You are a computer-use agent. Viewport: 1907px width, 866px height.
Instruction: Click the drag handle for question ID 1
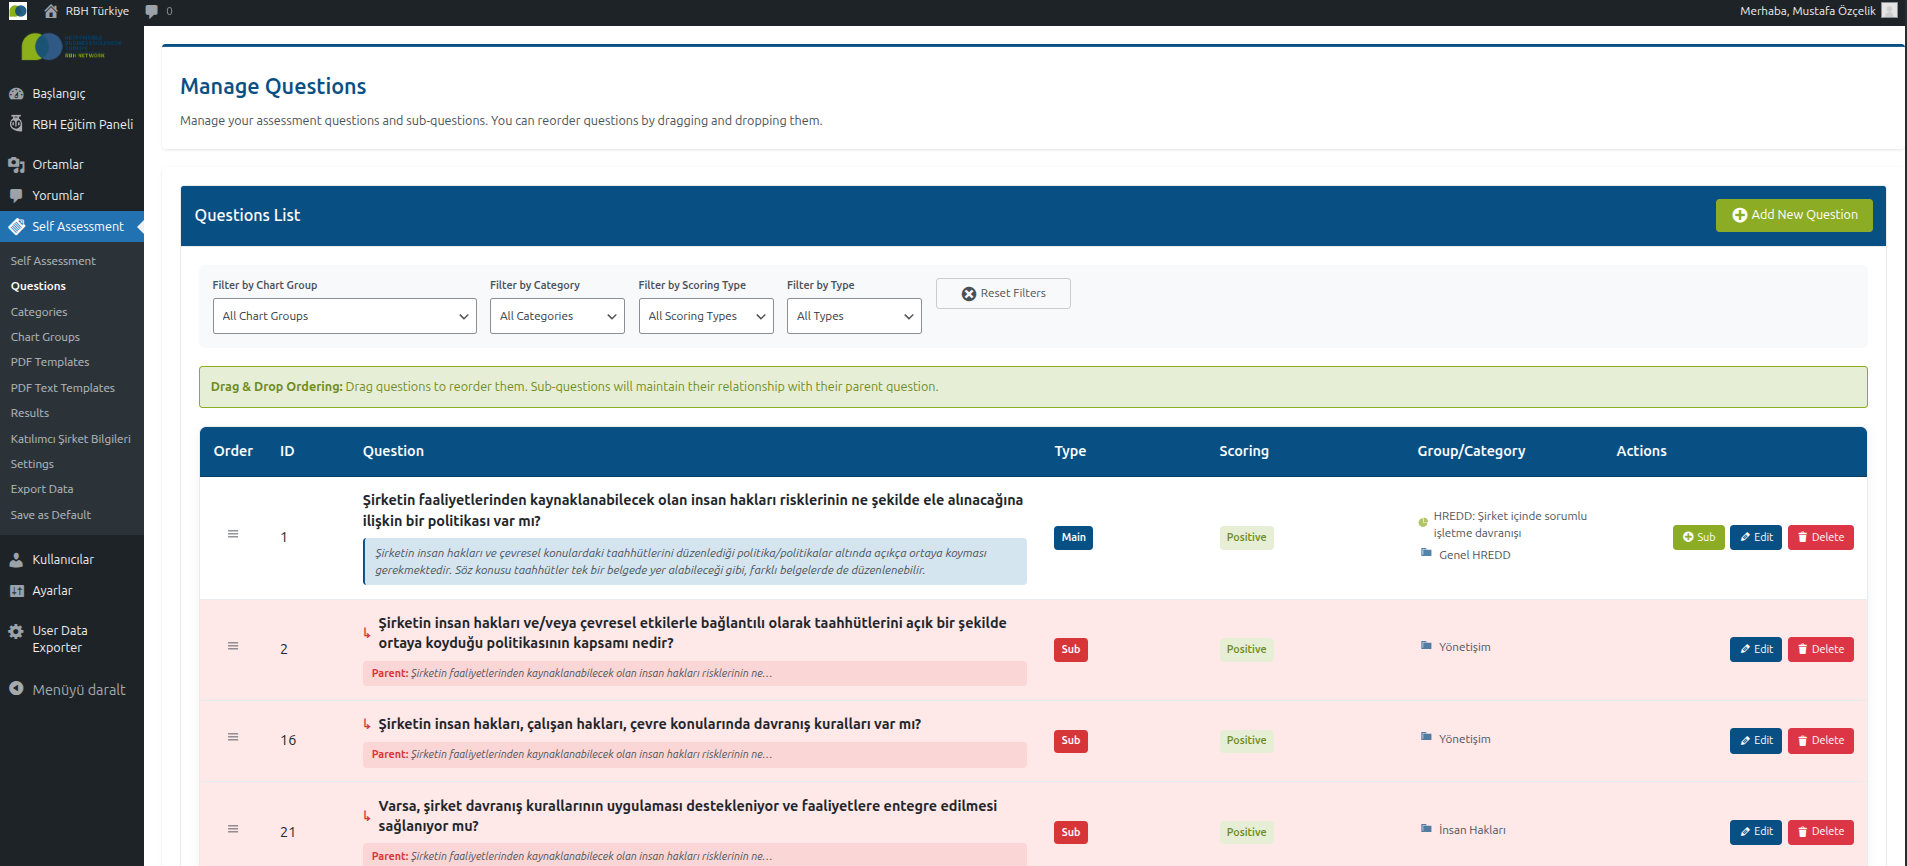click(x=233, y=534)
